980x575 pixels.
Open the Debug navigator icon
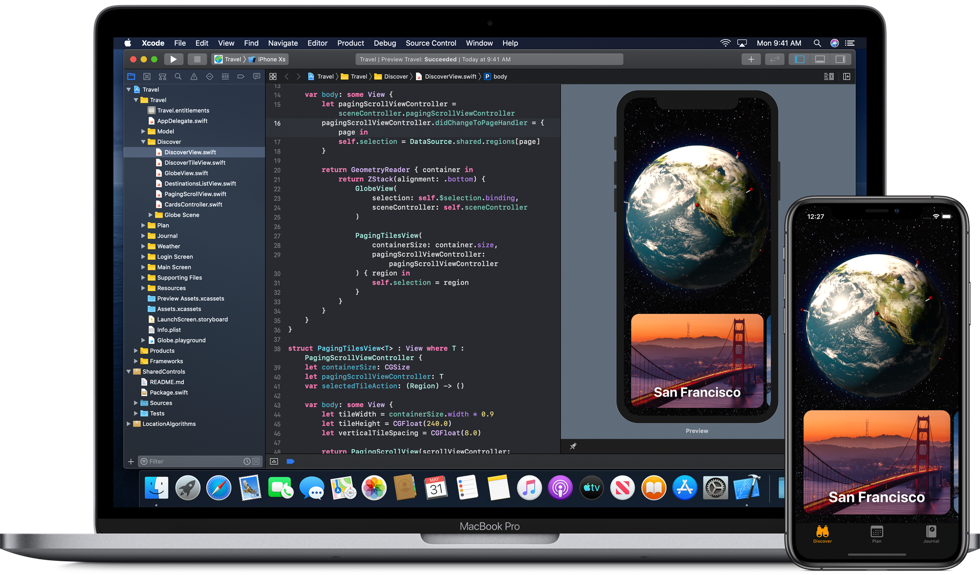[x=225, y=76]
